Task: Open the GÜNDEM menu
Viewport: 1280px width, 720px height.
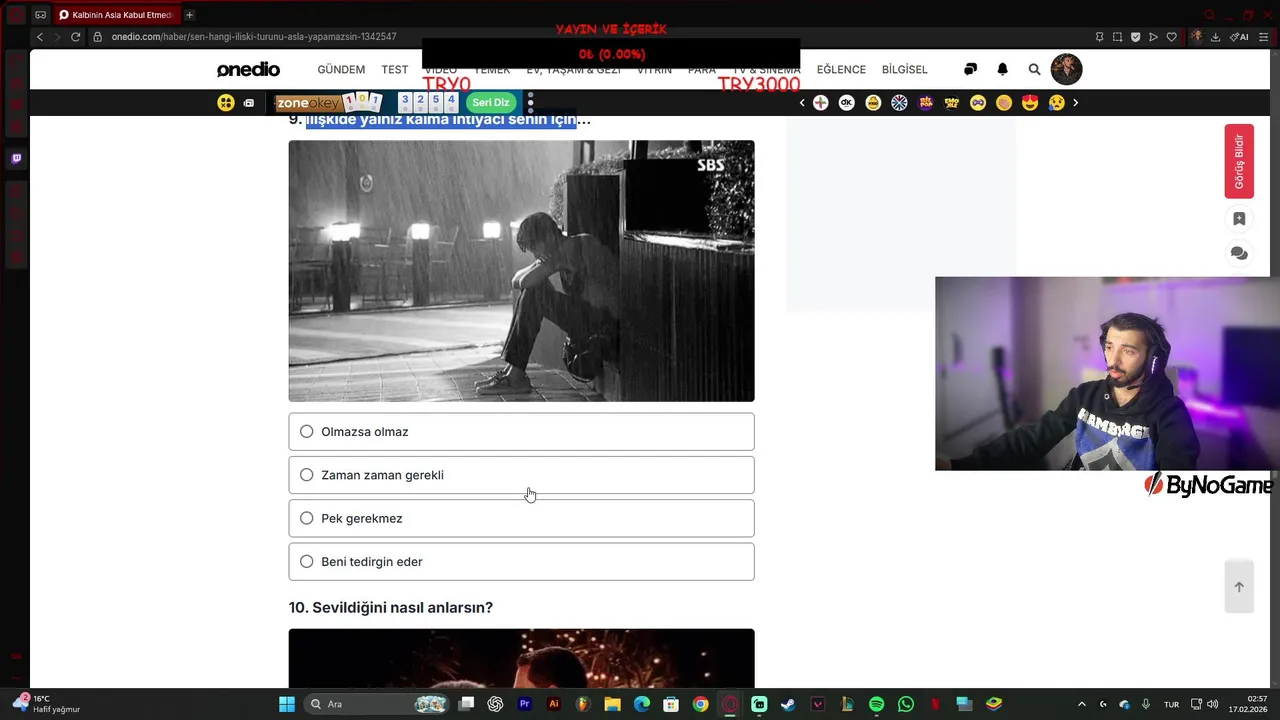Action: pos(341,69)
